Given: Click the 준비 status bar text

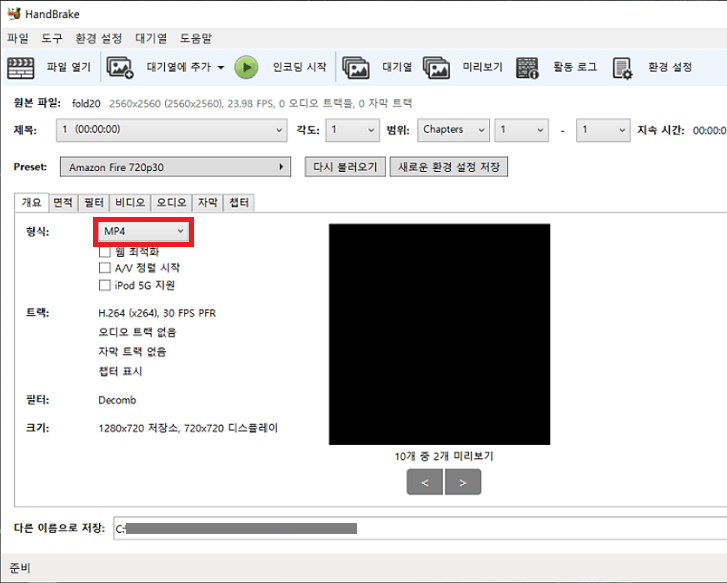Looking at the screenshot, I should coord(20,568).
